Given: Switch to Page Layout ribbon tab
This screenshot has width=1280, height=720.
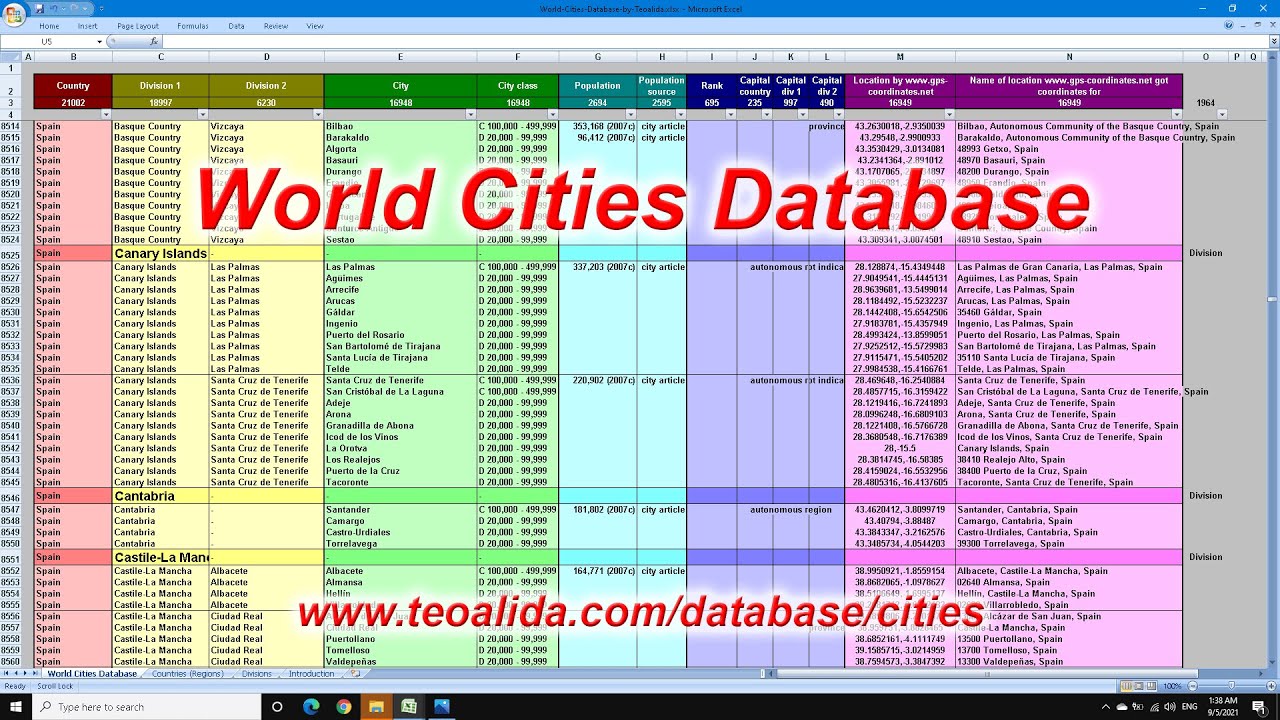Looking at the screenshot, I should point(138,26).
